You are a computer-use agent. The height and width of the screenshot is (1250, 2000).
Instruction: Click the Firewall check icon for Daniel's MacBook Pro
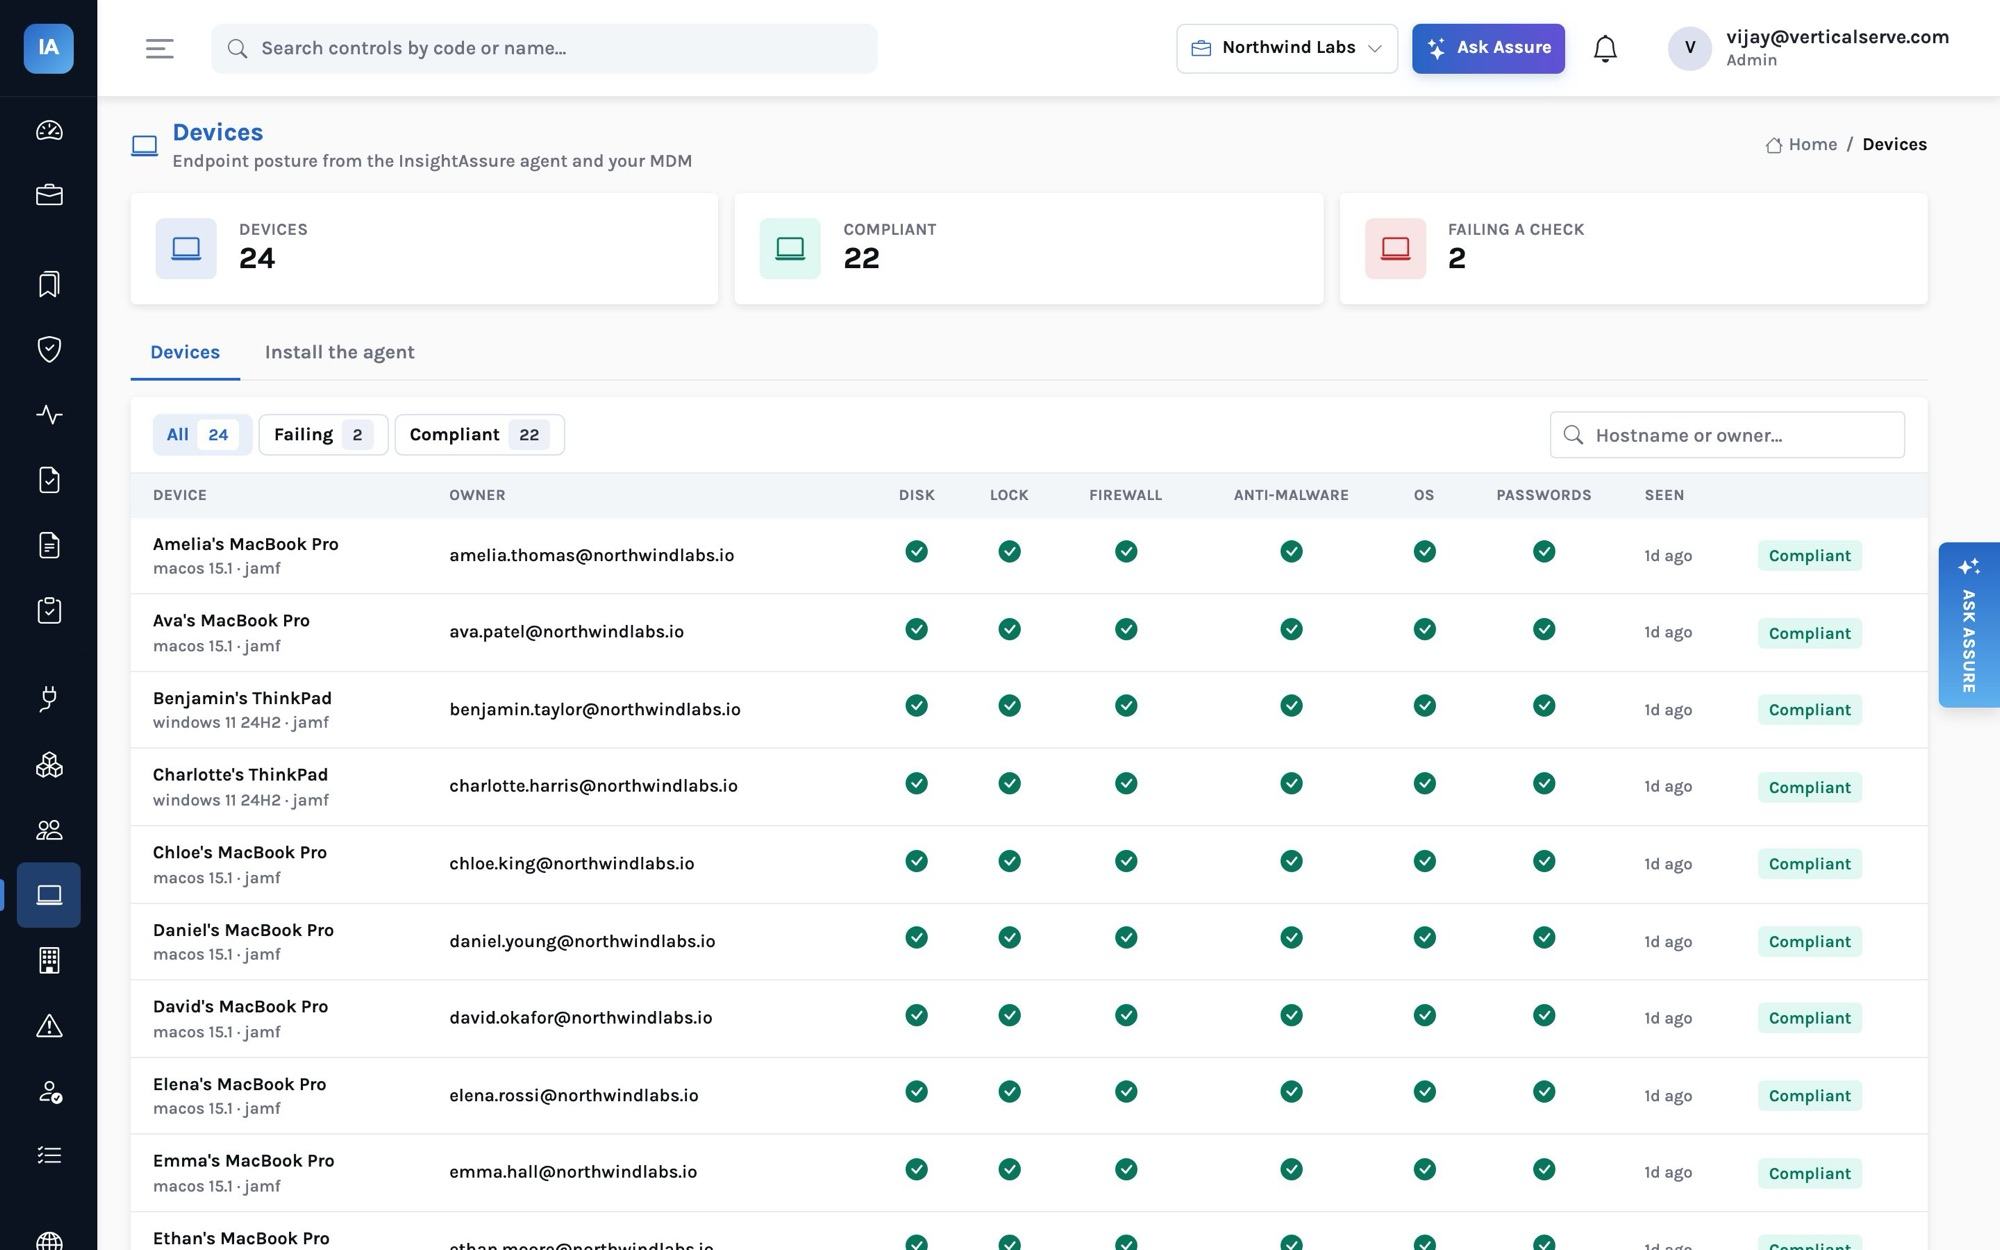1126,937
